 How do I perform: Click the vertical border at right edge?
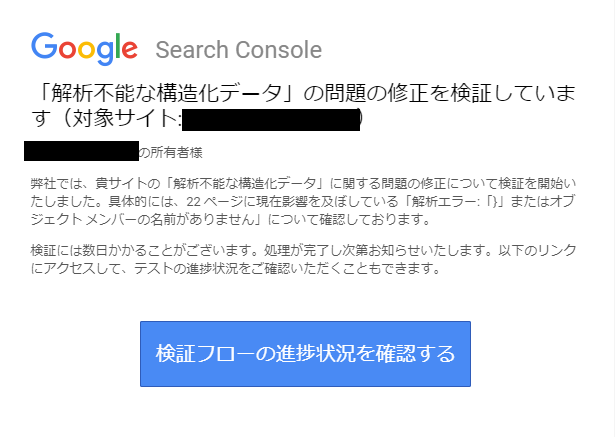[614, 218]
